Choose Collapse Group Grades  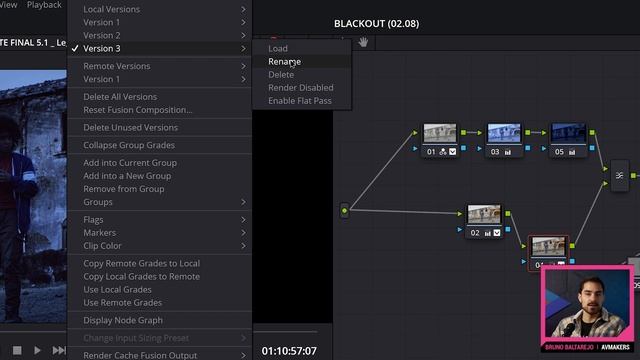160,145
